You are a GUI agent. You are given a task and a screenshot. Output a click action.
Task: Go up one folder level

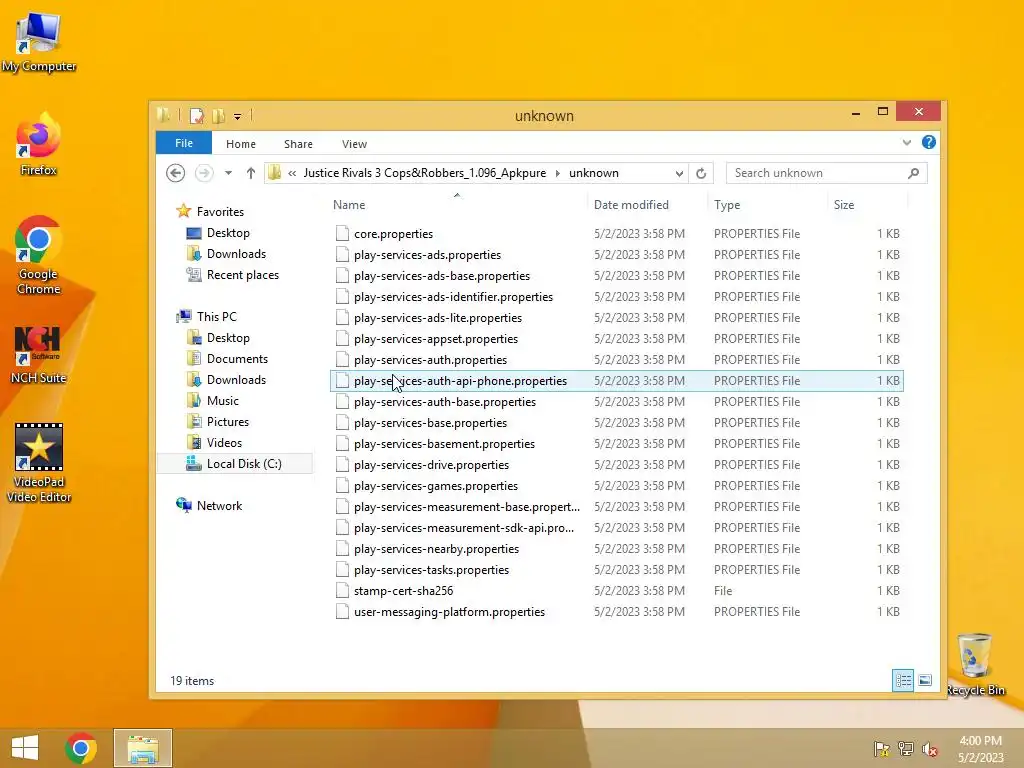[251, 173]
